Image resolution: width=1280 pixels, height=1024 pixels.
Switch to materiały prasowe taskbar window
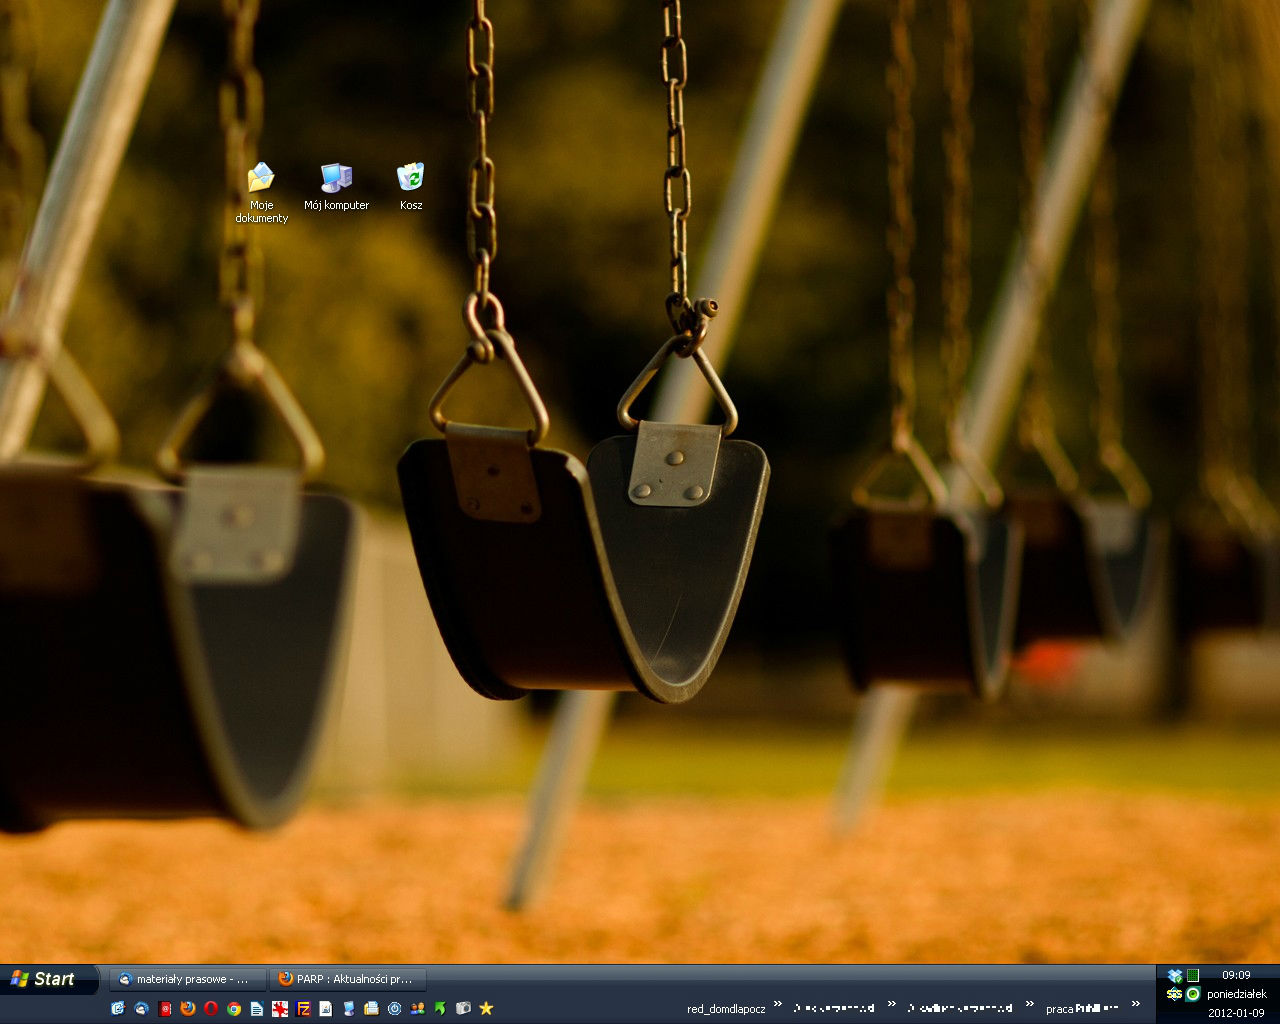pyautogui.click(x=188, y=979)
